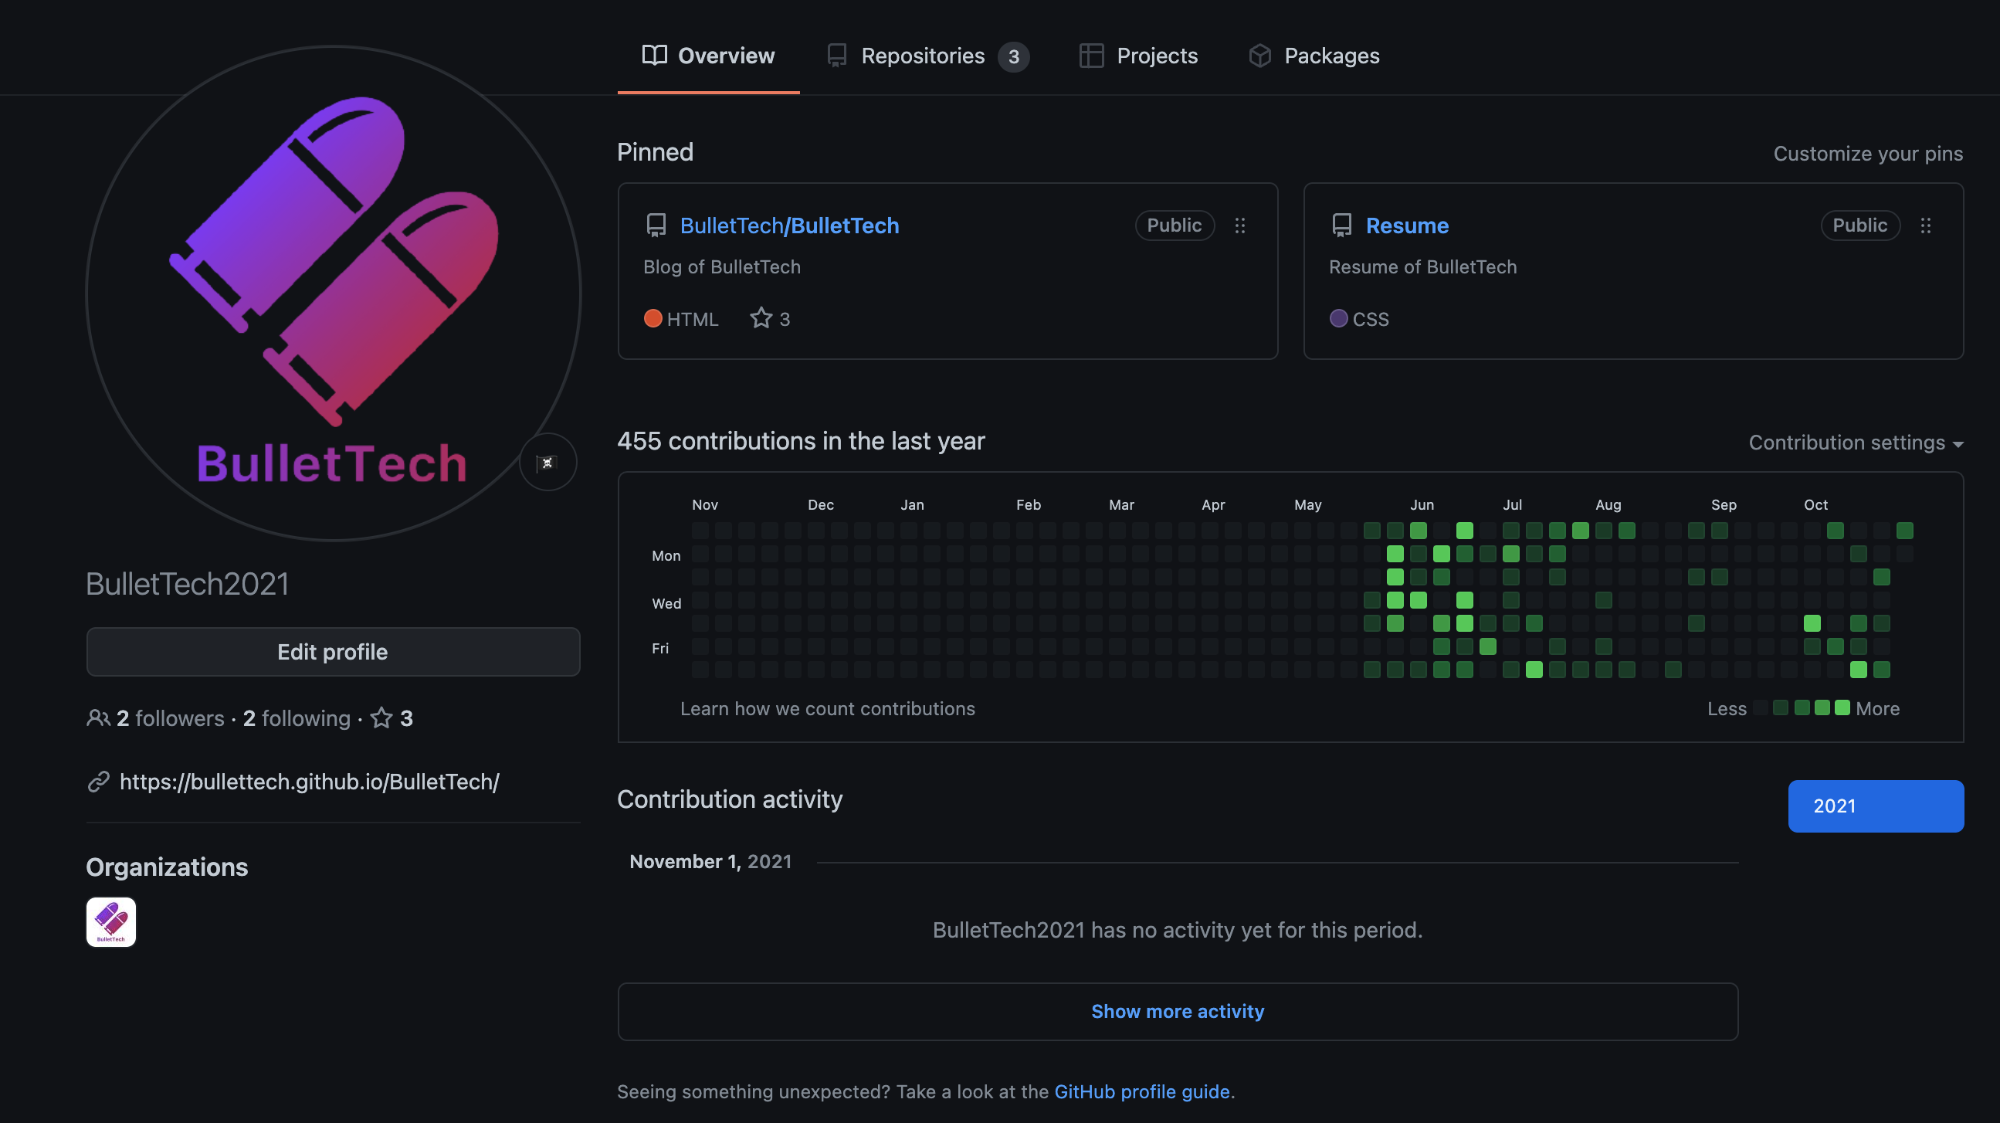Click the 'November 1, 2021' date label

(x=710, y=862)
